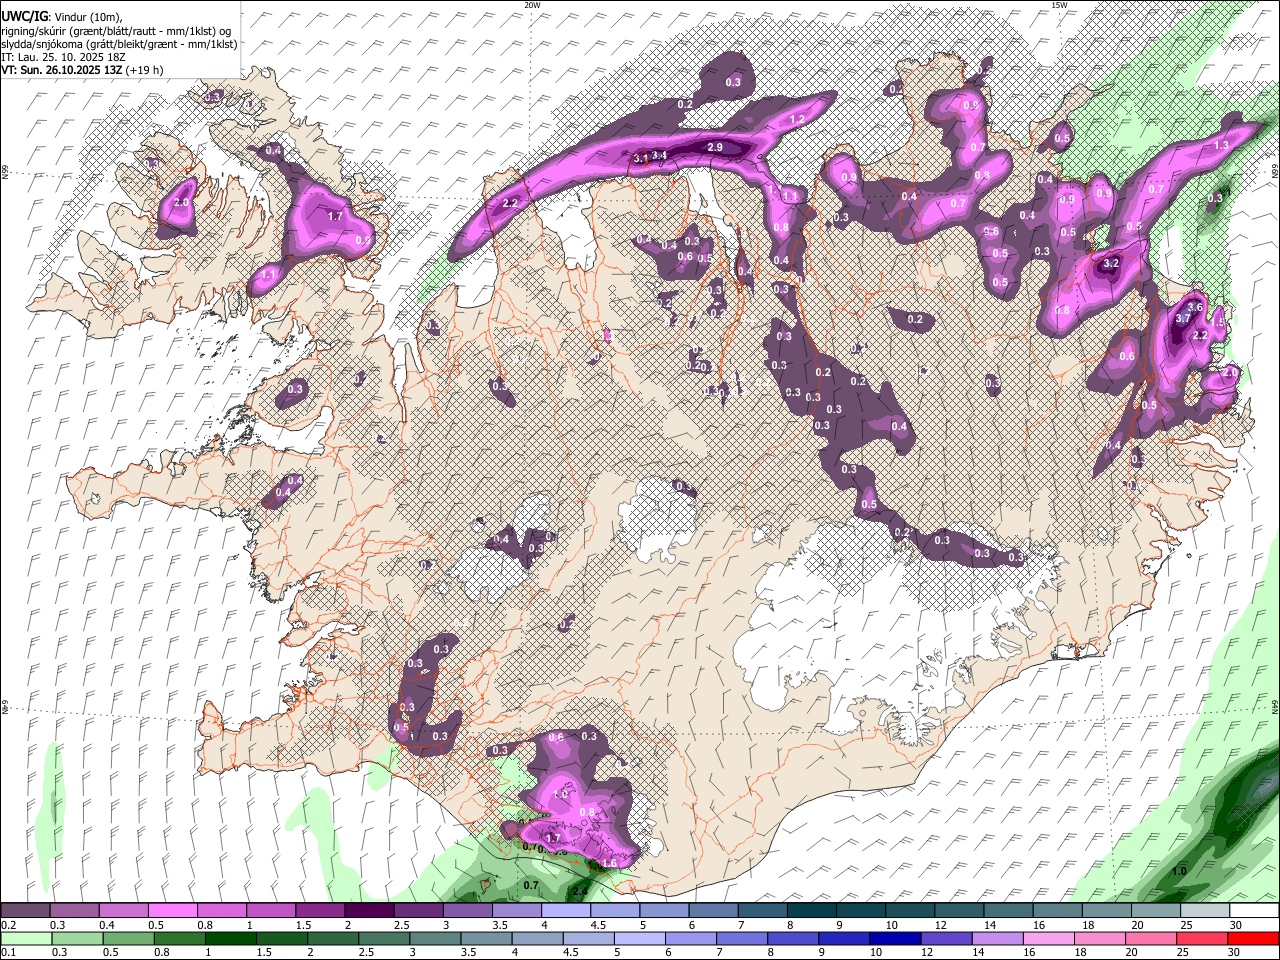Click the '0.2' label on the snow legend row

tap(8, 925)
